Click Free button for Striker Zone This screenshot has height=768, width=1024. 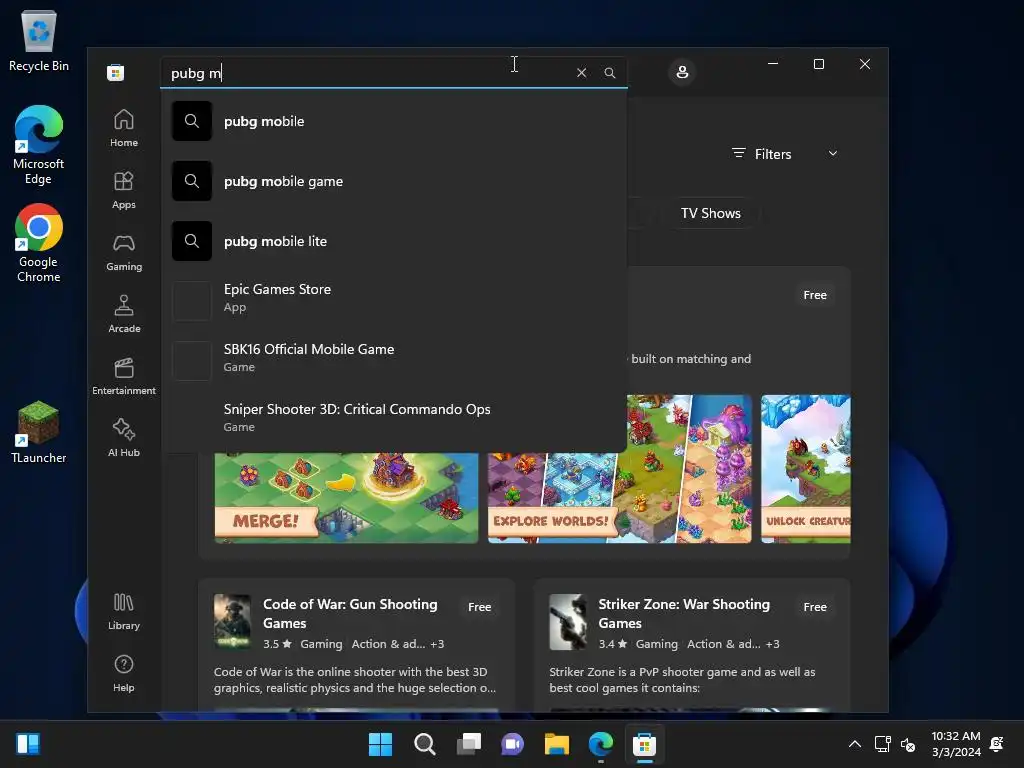tap(814, 607)
